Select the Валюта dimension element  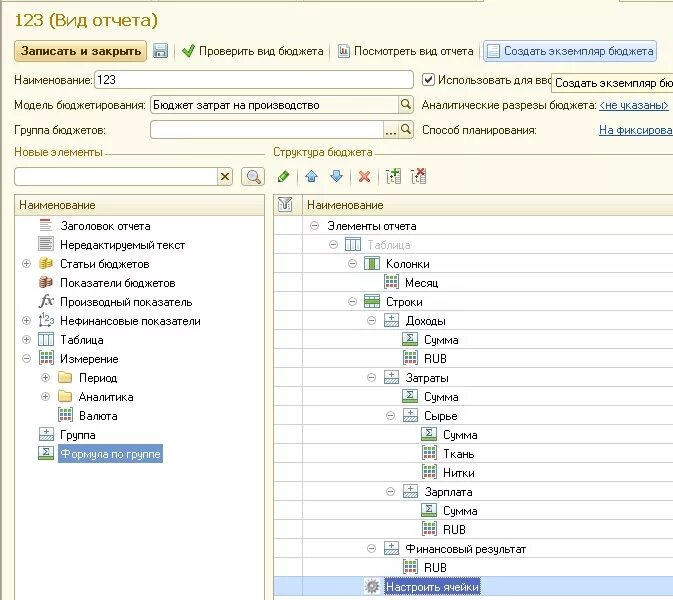98,415
